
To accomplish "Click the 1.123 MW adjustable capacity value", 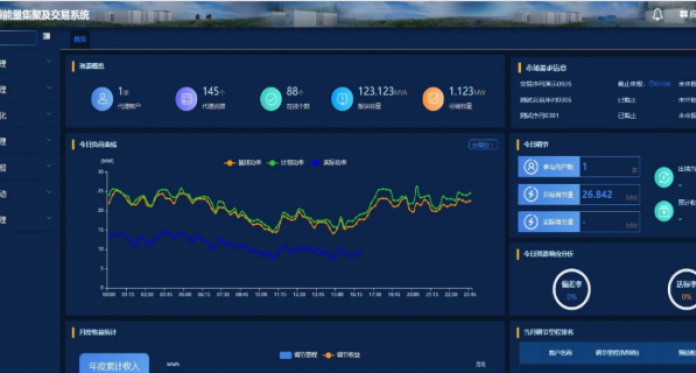I will tap(467, 92).
